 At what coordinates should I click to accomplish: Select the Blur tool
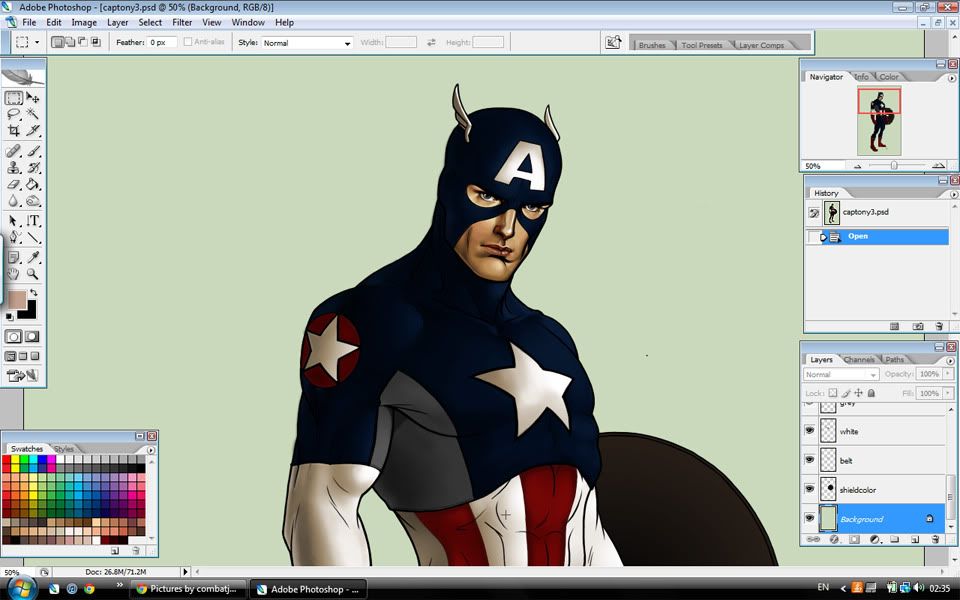pos(13,200)
